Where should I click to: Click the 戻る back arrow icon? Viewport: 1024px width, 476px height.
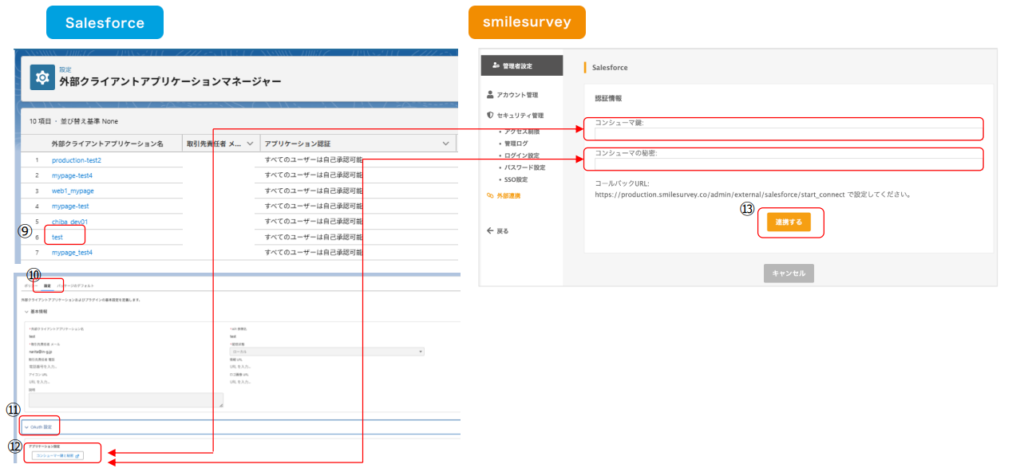(490, 230)
